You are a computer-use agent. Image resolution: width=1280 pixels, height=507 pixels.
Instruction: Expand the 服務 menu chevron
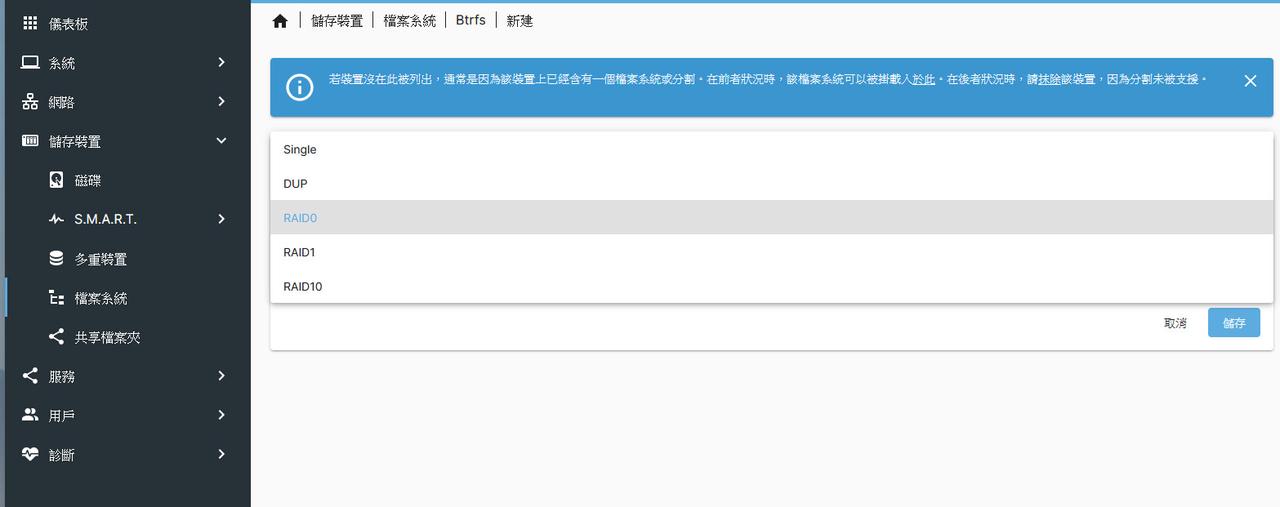pos(221,376)
